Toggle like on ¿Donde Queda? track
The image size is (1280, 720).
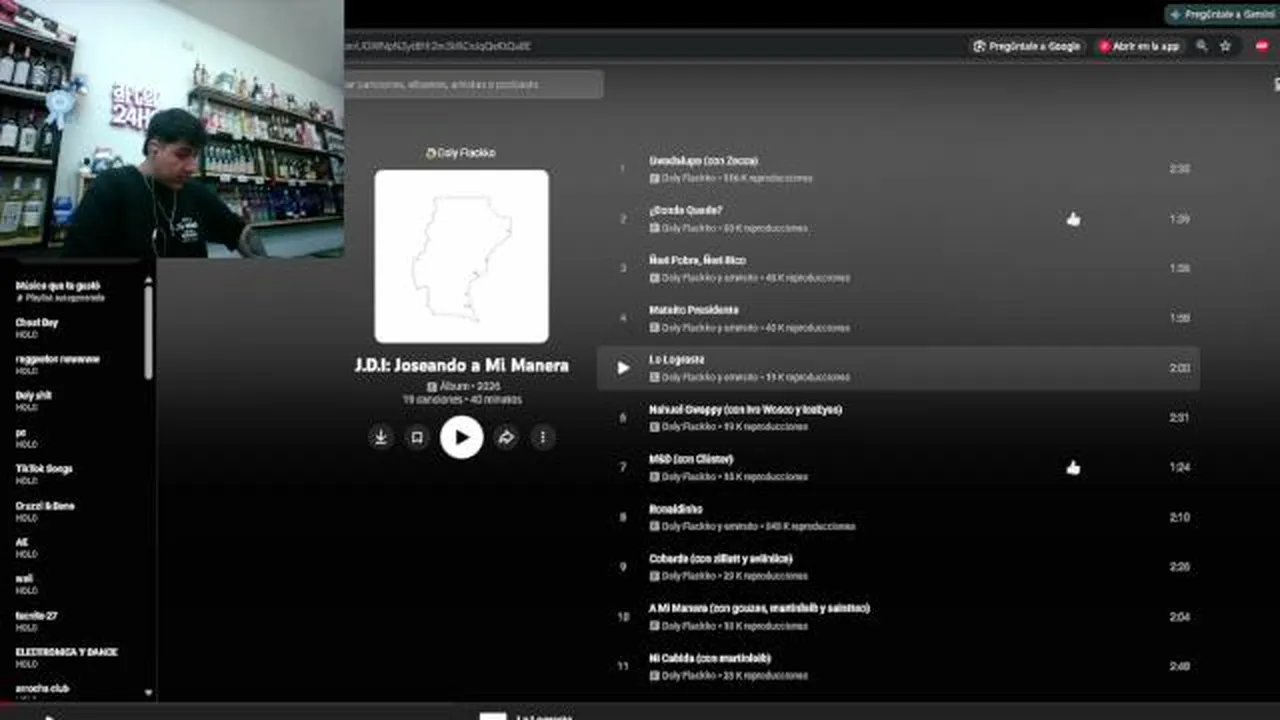(x=1073, y=219)
